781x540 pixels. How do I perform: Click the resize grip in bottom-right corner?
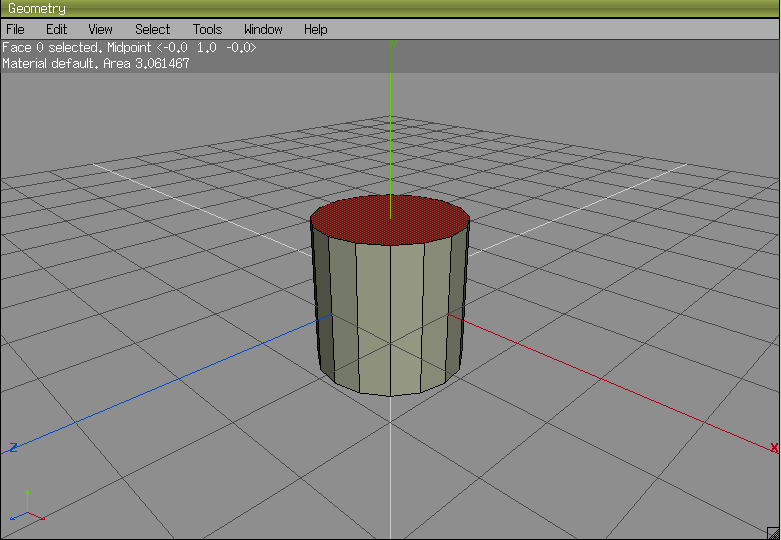(773, 532)
